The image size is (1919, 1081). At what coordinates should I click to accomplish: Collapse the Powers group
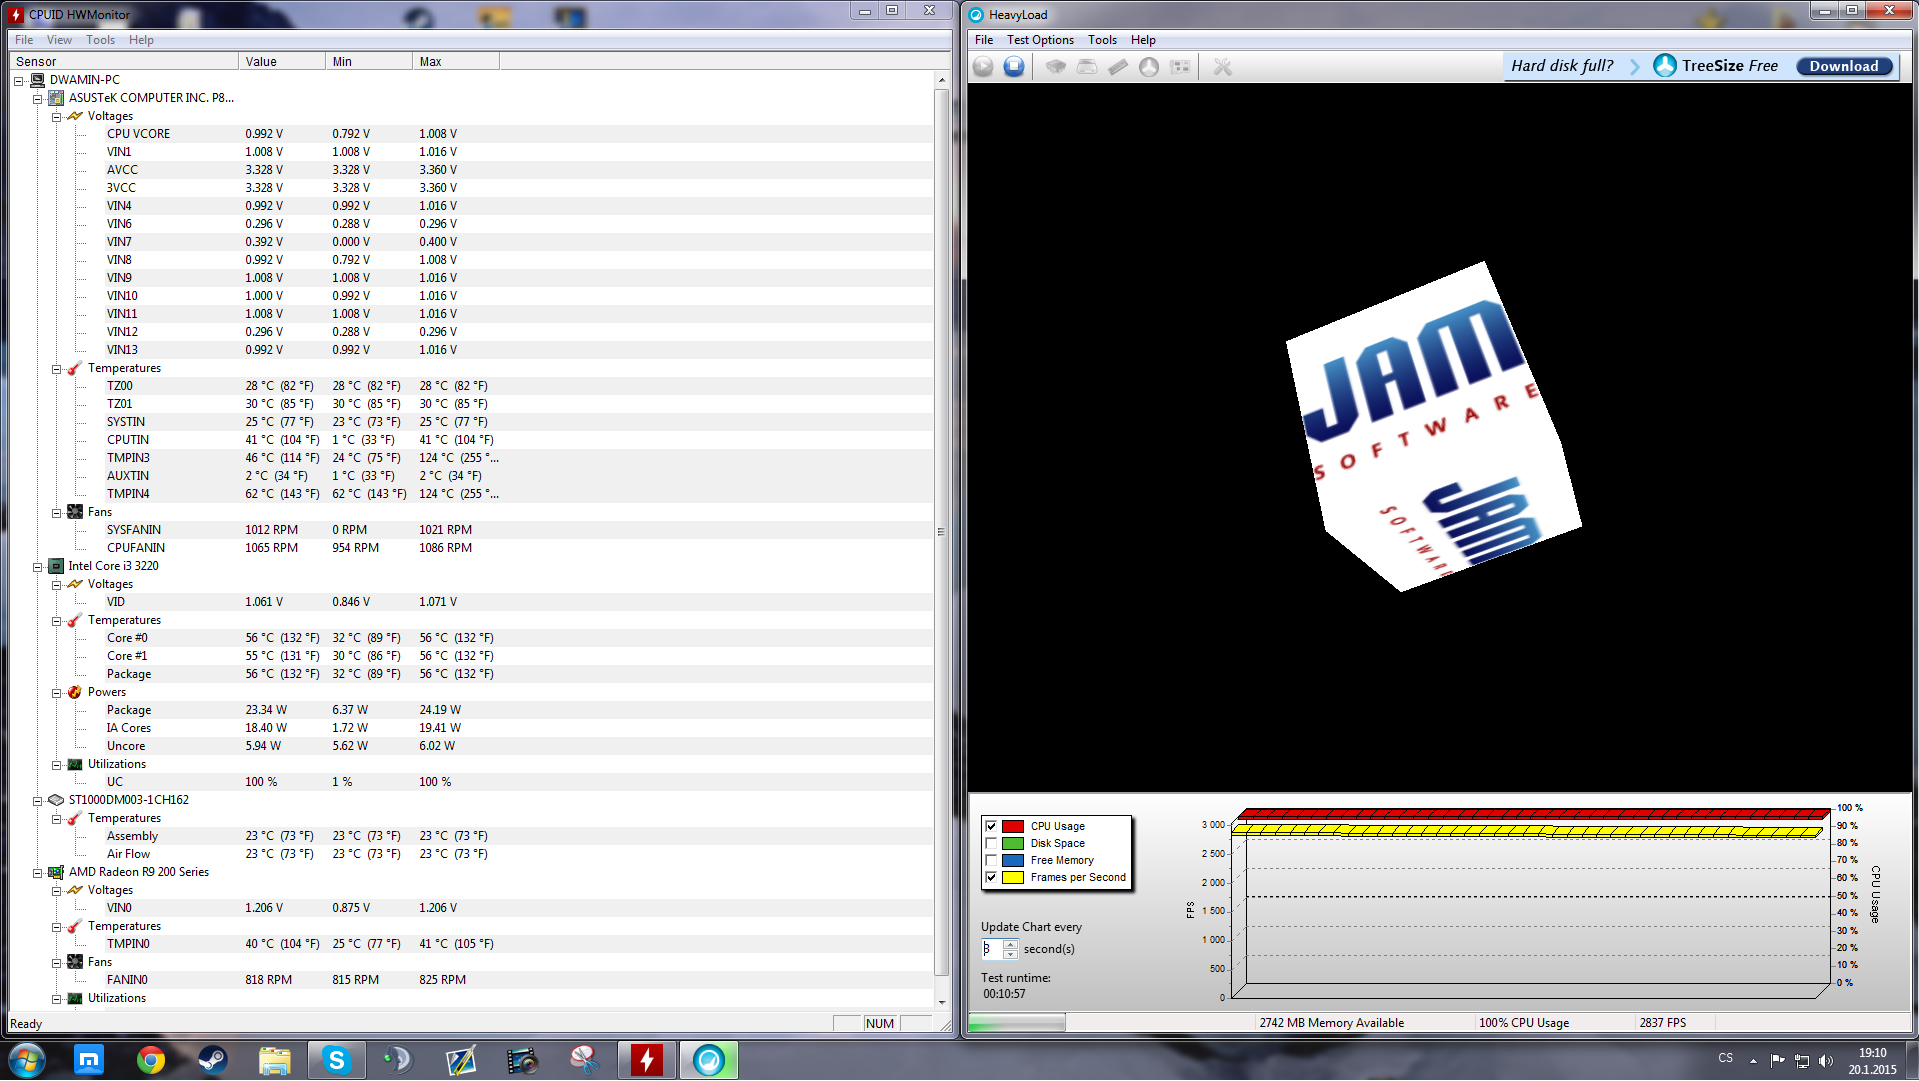(x=56, y=693)
